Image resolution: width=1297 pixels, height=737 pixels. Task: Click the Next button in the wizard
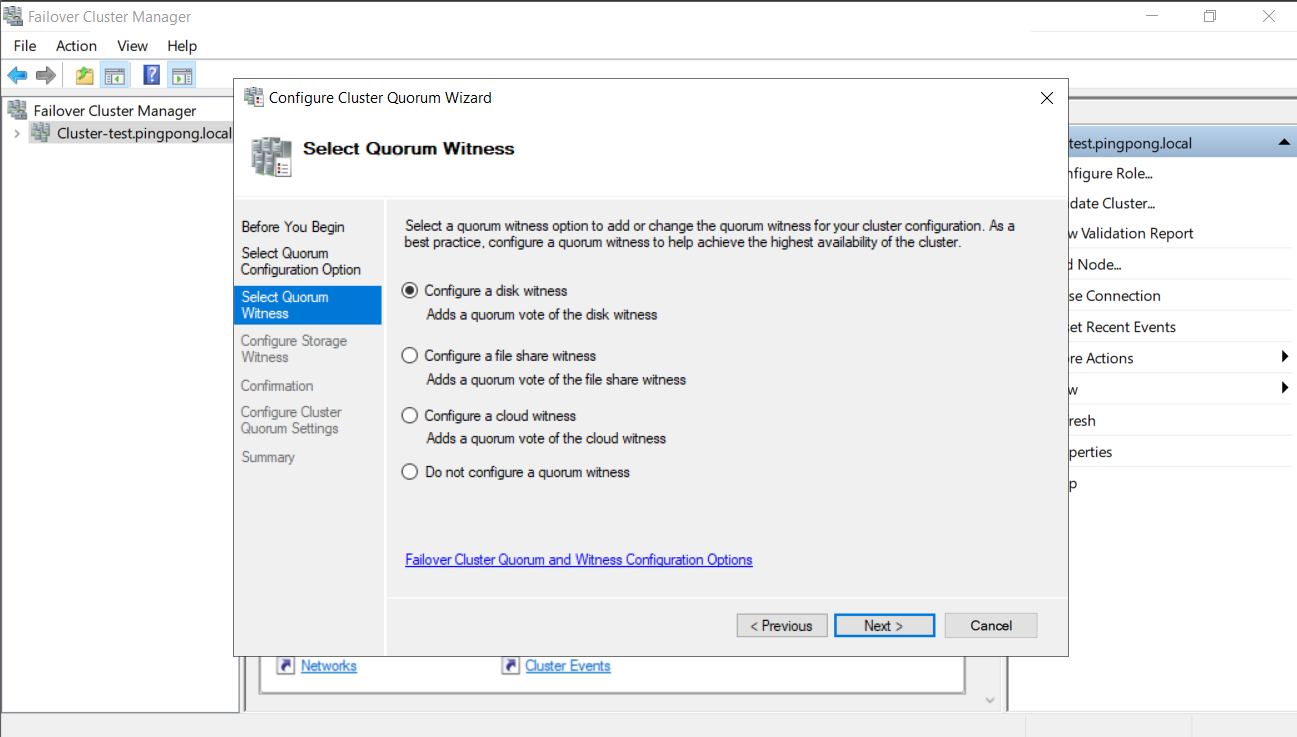pyautogui.click(x=884, y=626)
